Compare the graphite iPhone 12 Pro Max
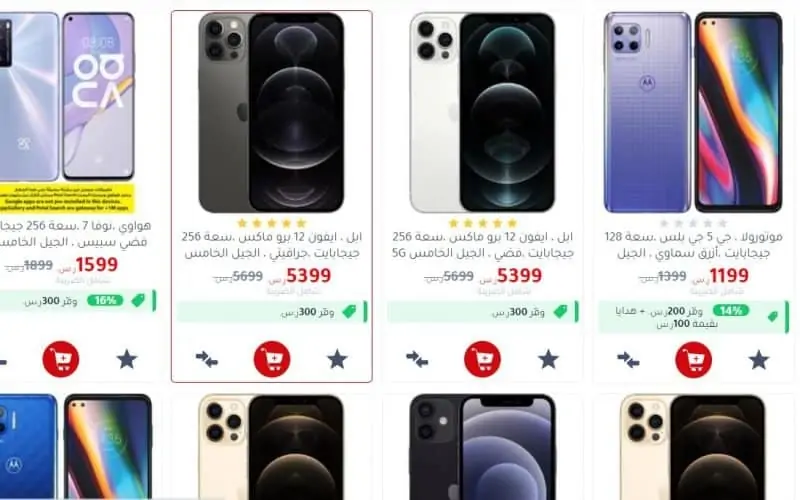800x500 pixels. pyautogui.click(x=207, y=359)
